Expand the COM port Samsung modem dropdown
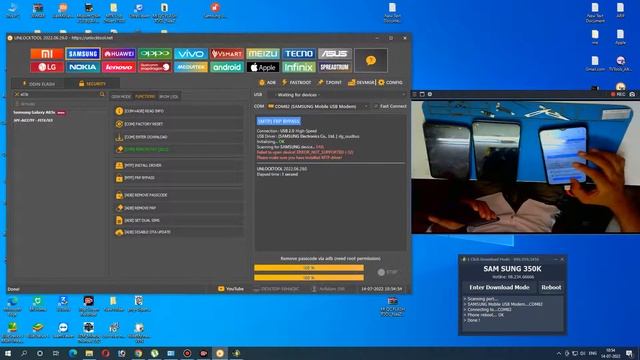Screen dimensions: 640x360 coord(318,106)
